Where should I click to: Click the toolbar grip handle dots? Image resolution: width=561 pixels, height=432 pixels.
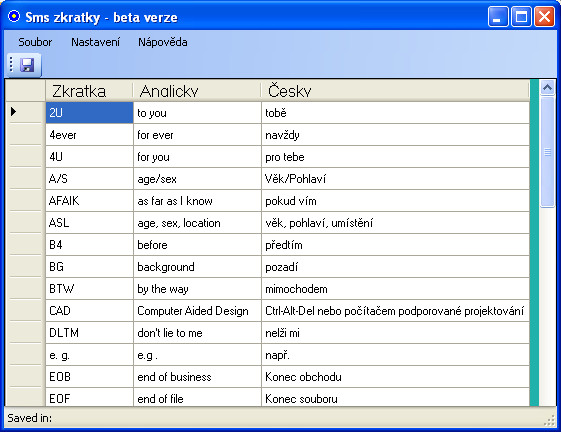pos(11,65)
